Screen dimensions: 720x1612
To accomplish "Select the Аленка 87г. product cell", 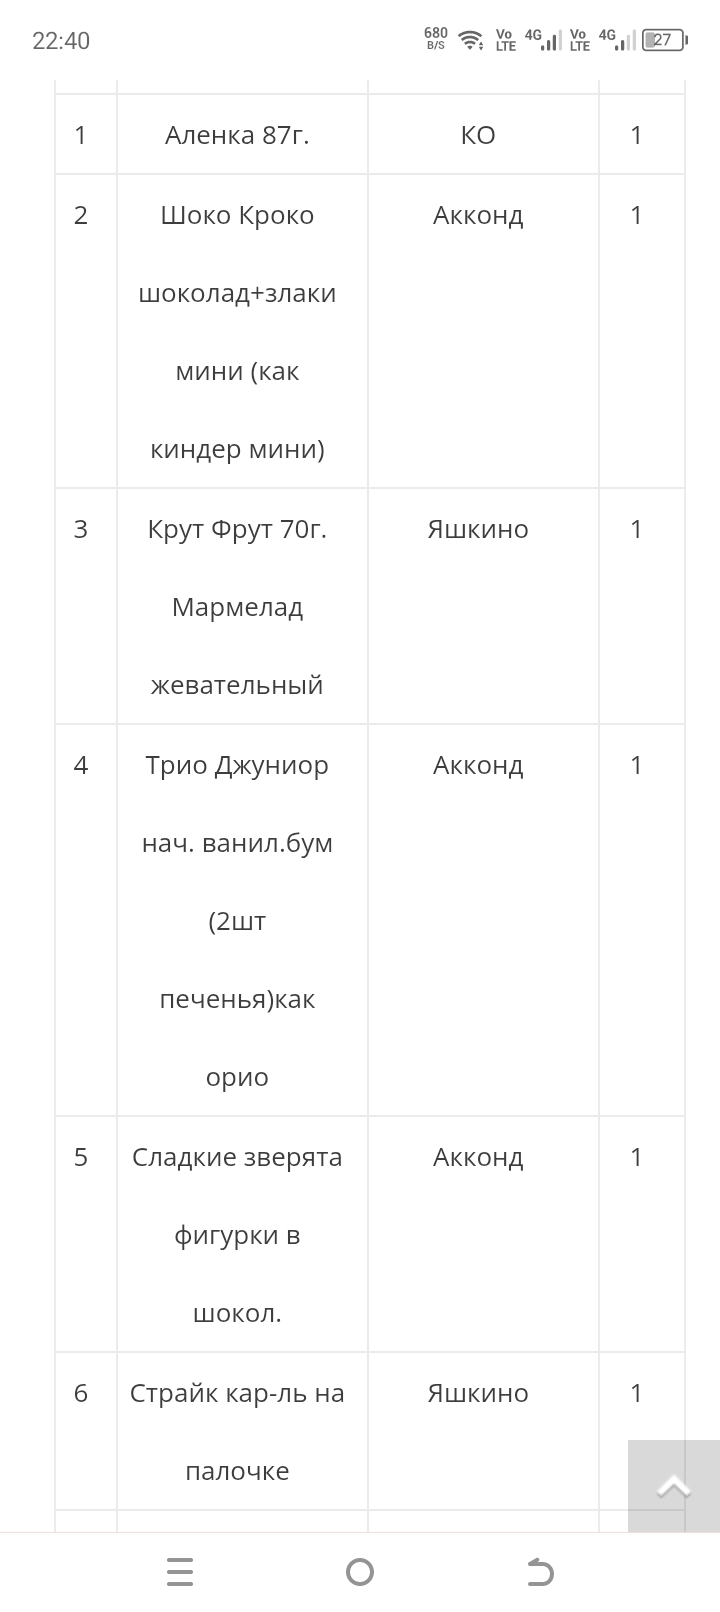I will [237, 135].
